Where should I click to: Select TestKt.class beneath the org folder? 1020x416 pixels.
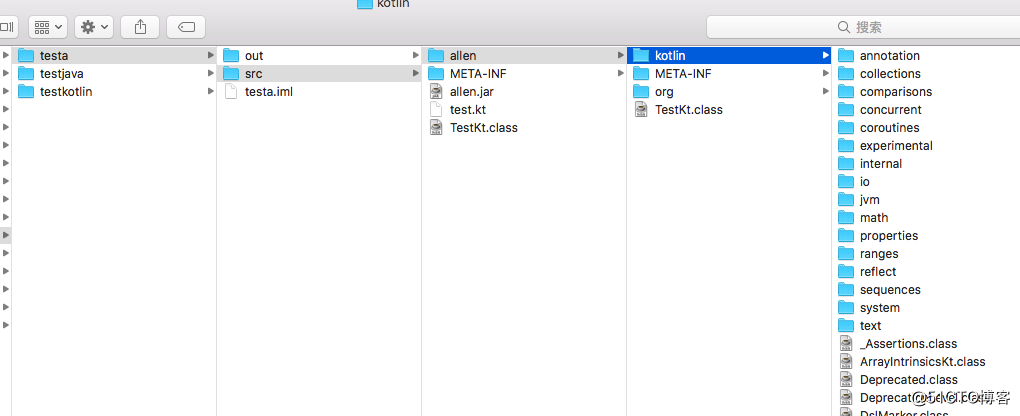(x=689, y=109)
